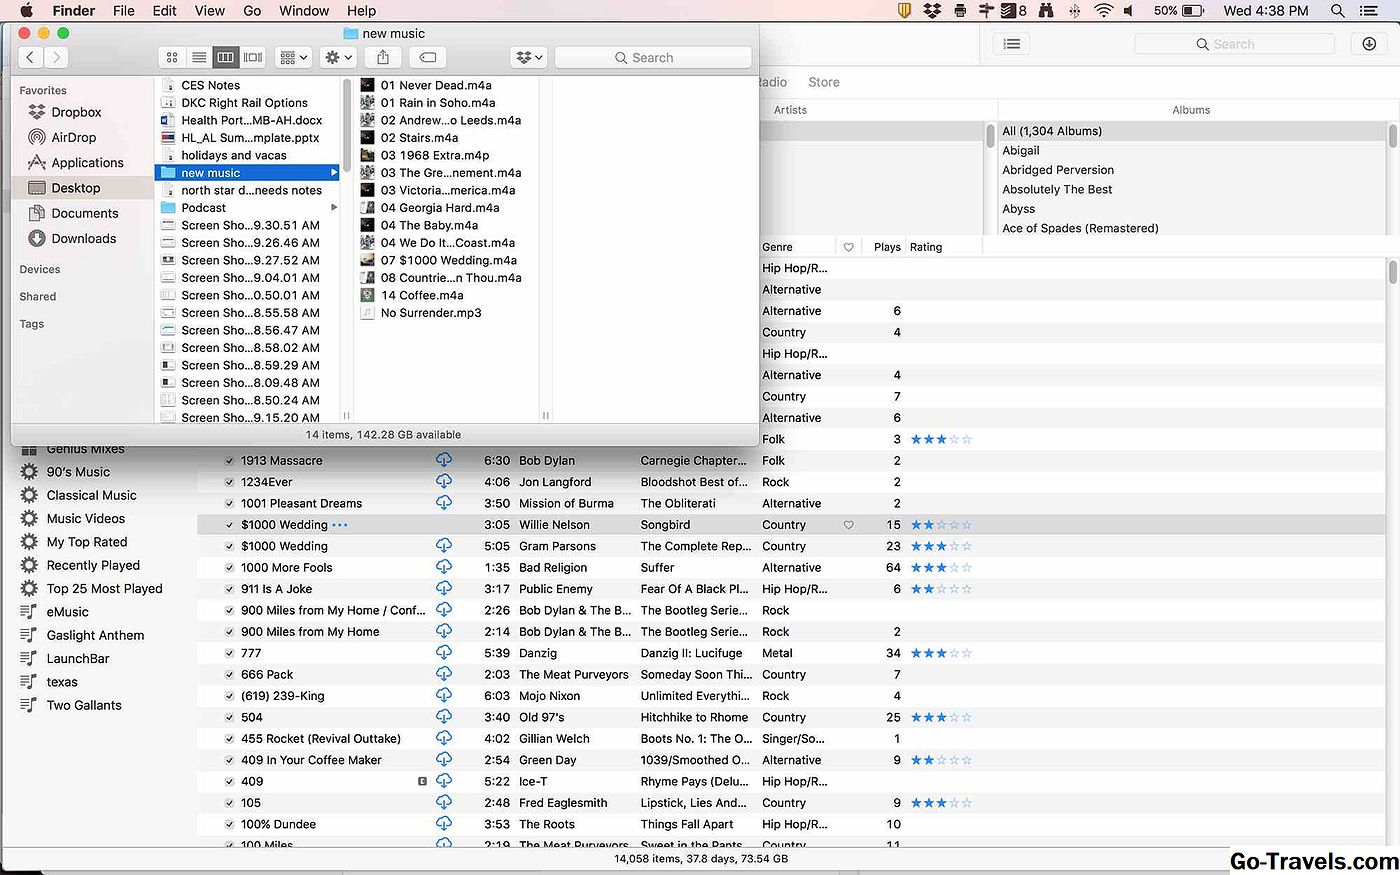Open Spotlight search in menu bar
1400x875 pixels.
pos(1337,11)
